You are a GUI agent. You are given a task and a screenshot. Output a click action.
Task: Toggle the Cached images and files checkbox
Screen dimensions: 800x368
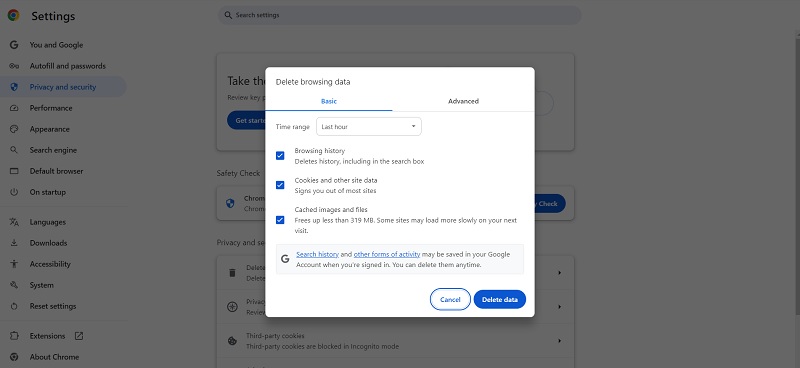pyautogui.click(x=280, y=220)
